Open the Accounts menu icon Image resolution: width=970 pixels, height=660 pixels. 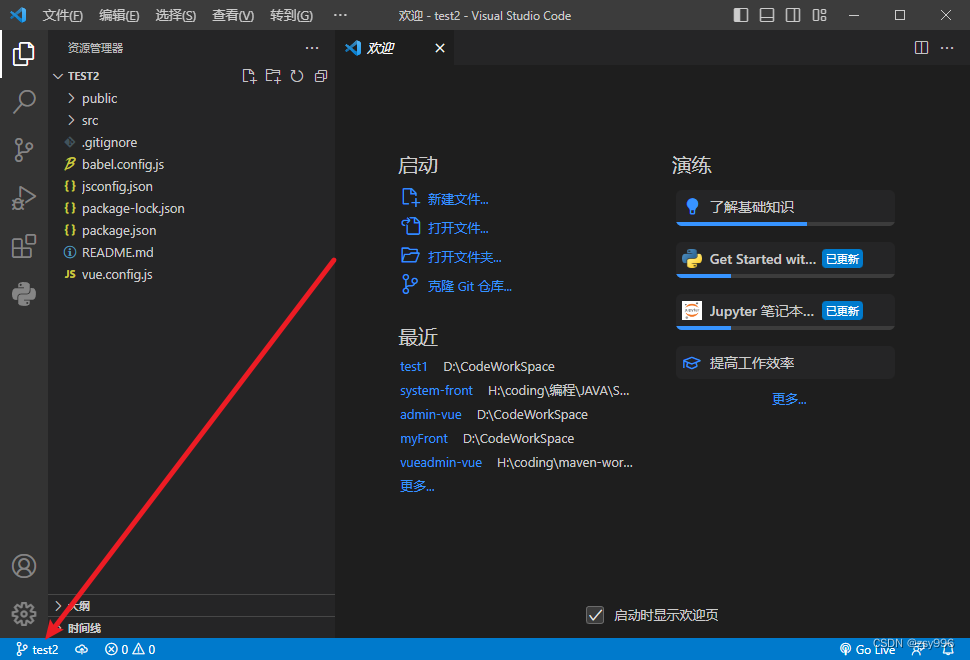(24, 566)
